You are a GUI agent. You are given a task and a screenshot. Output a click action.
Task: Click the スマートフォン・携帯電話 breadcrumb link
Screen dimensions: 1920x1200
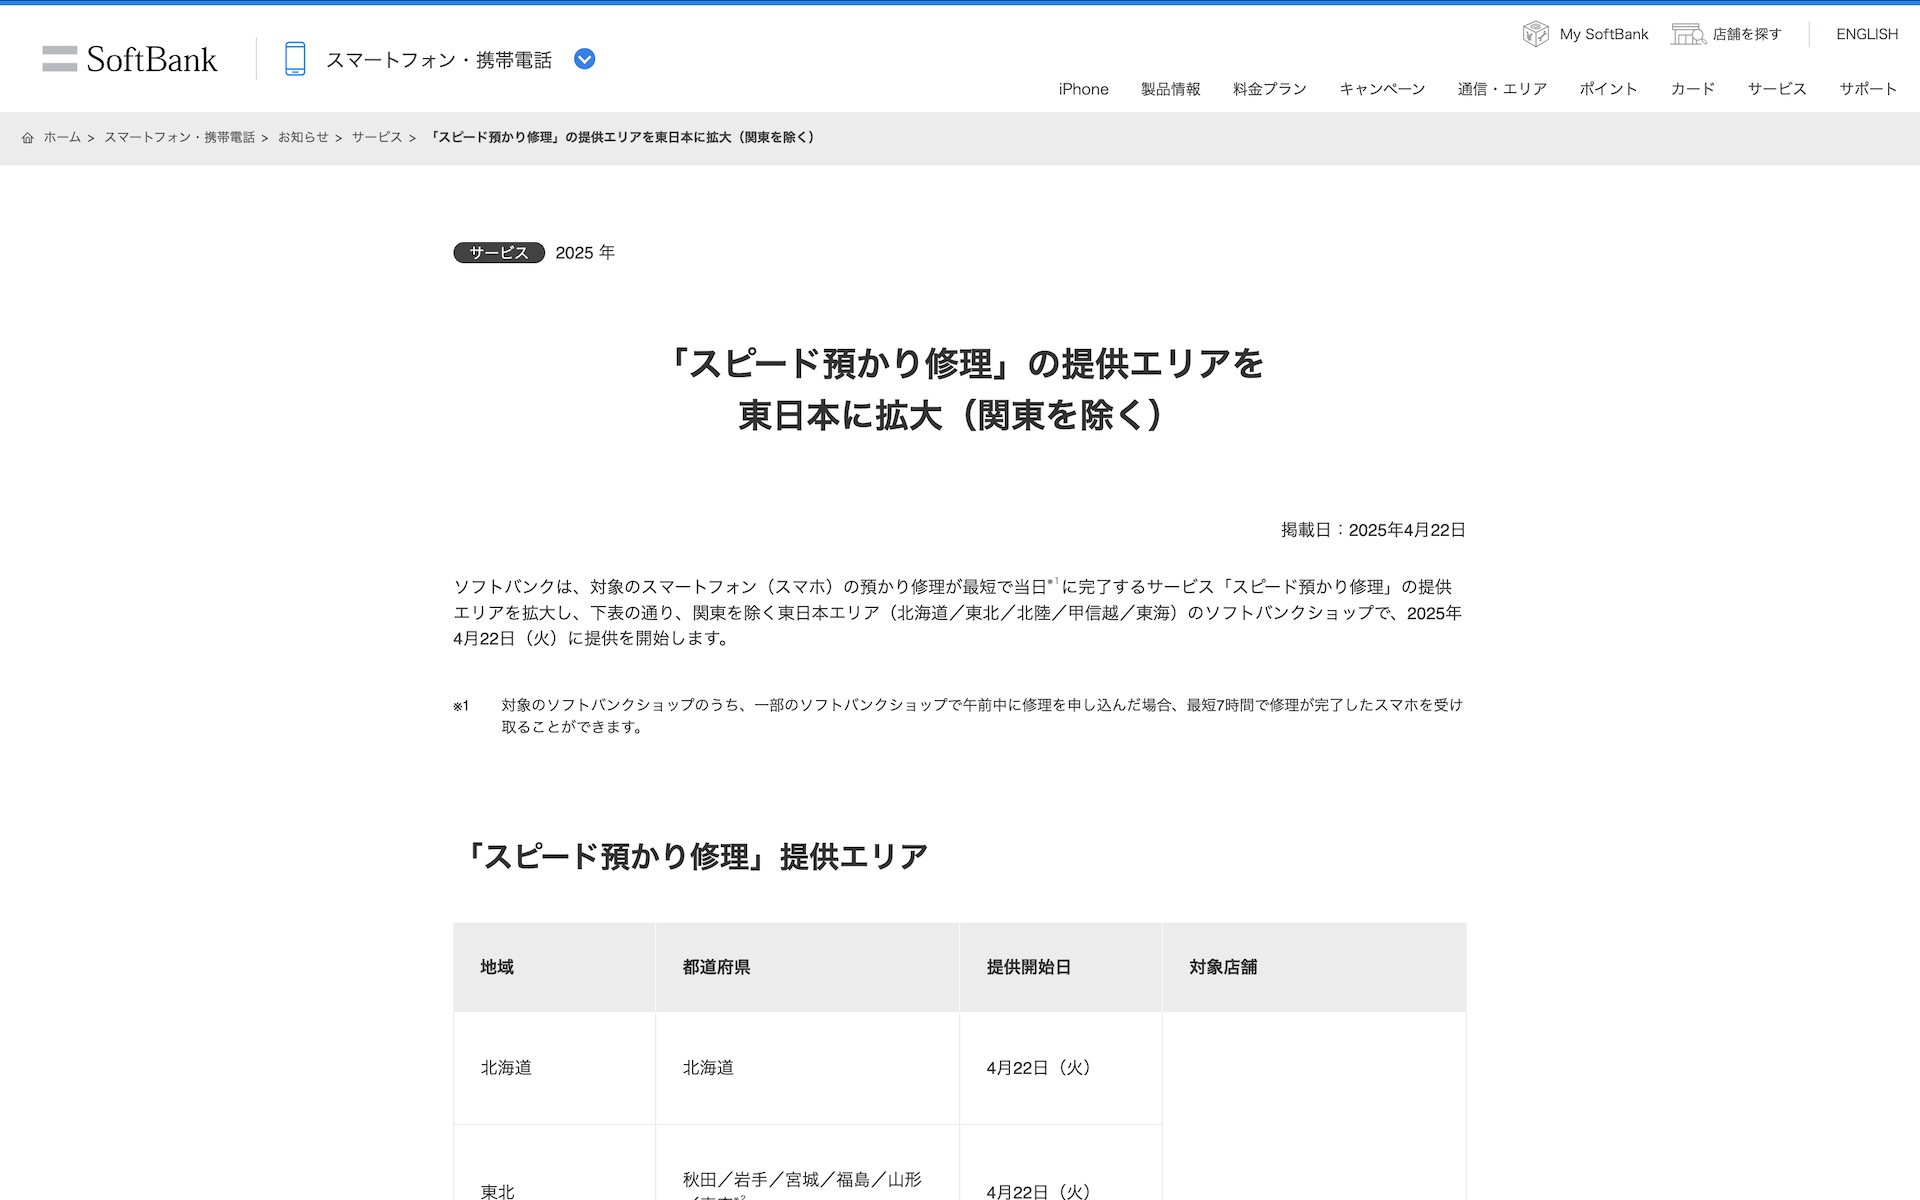point(179,138)
